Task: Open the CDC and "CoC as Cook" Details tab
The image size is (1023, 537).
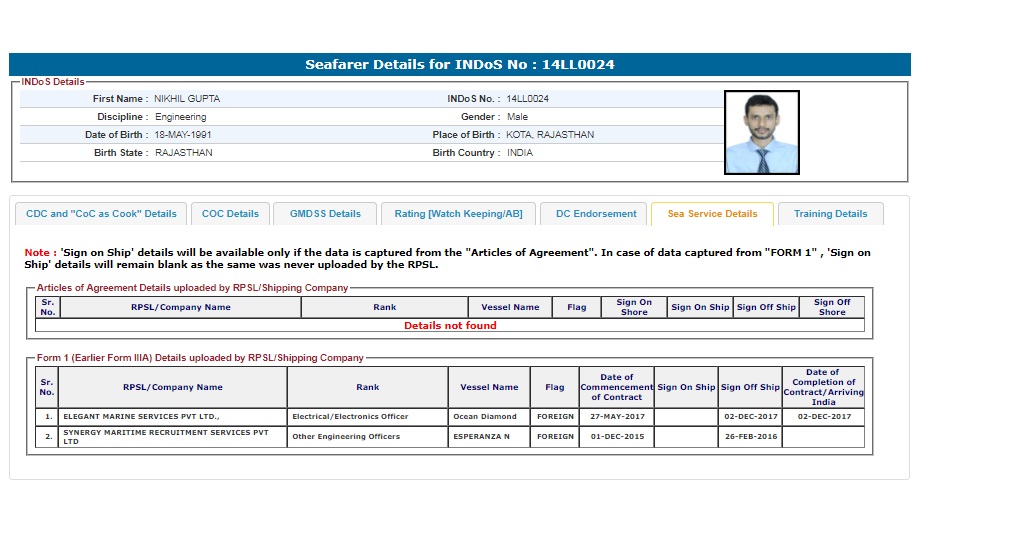Action: pos(101,214)
